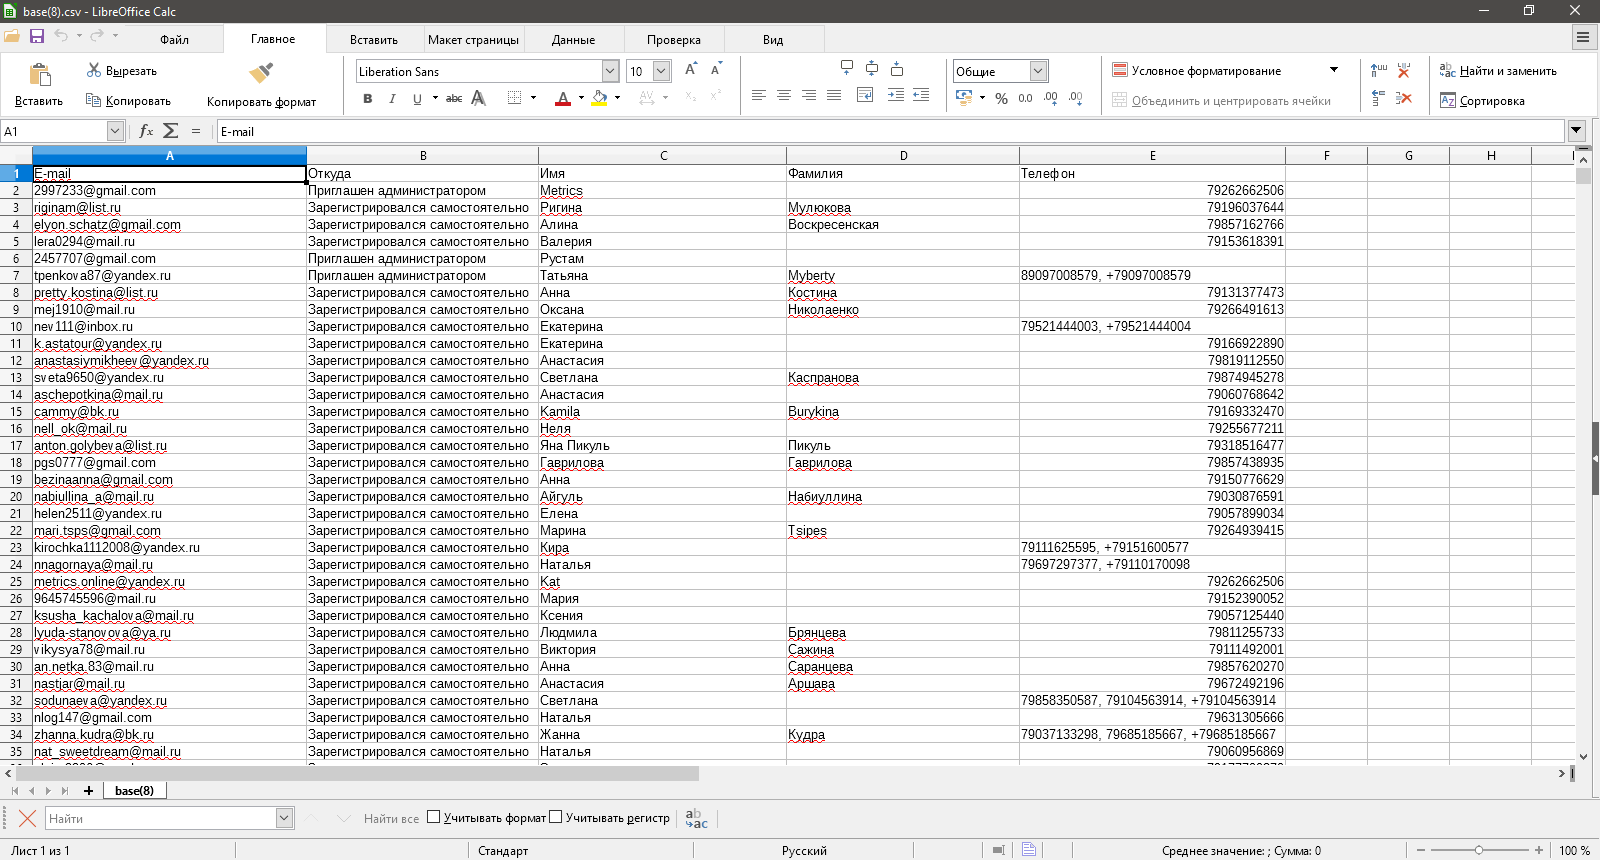Image resolution: width=1600 pixels, height=860 pixels.
Task: Click Найти и заменить button
Action: click(1497, 71)
